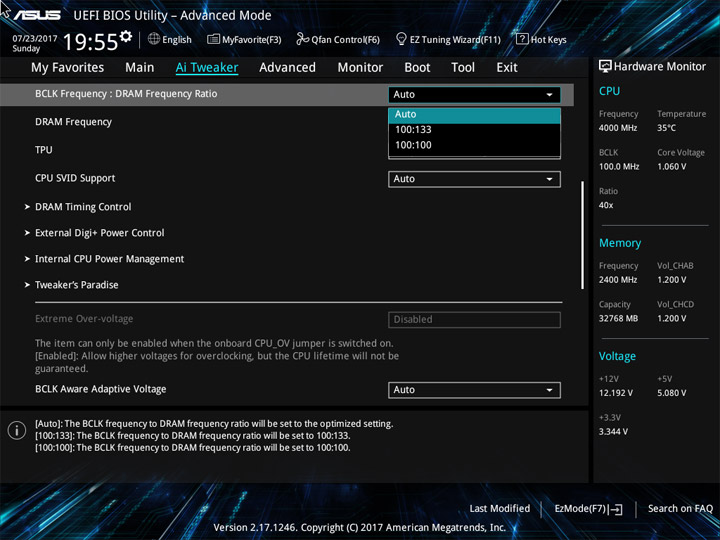
Task: Switch to My Favorites tab
Action: point(68,68)
